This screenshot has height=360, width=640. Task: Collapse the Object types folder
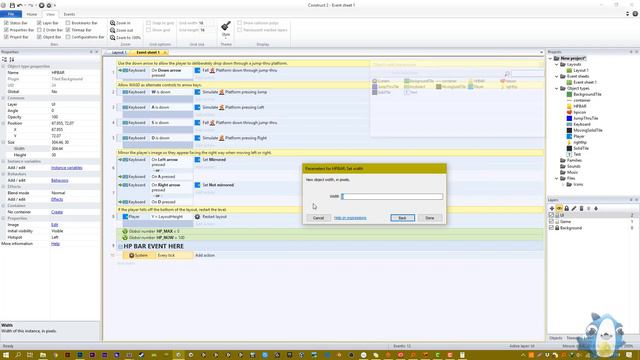[557, 88]
